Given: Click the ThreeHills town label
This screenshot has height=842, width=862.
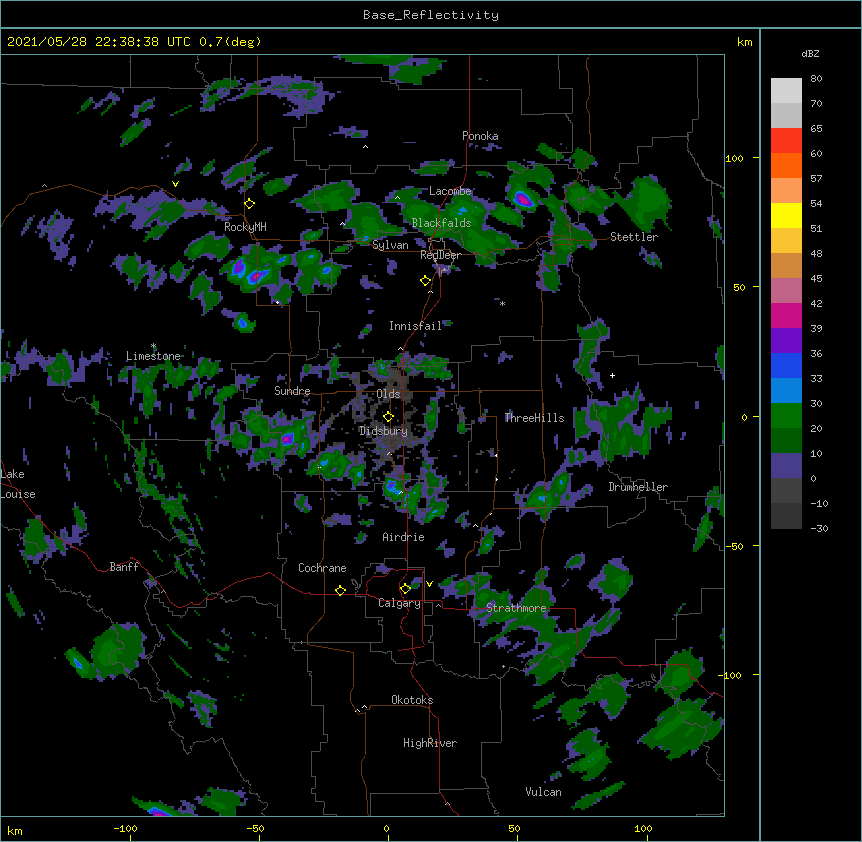Looking at the screenshot, I should coord(534,418).
